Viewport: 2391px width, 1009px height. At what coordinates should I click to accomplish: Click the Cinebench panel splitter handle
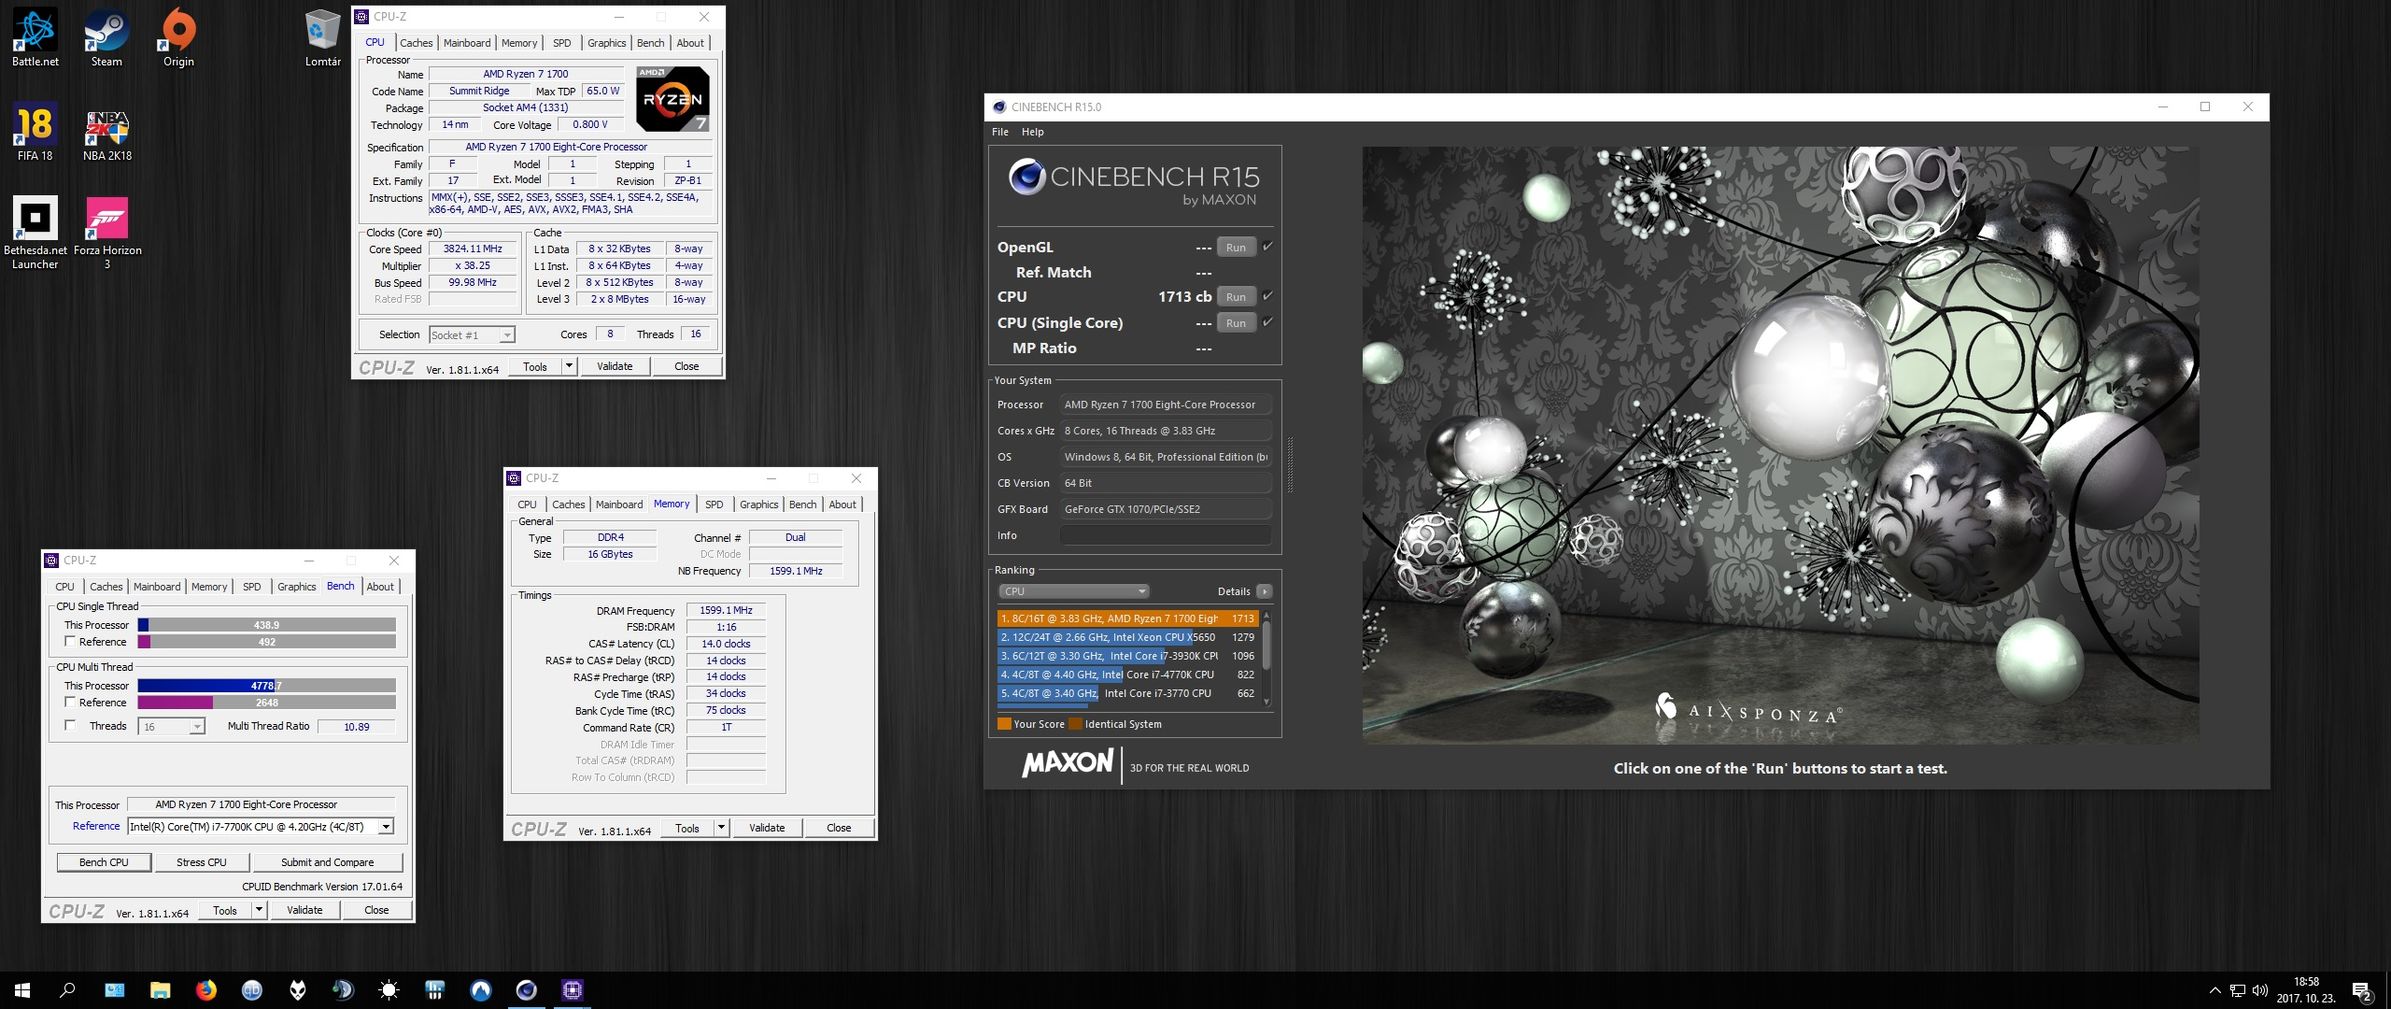point(1290,465)
